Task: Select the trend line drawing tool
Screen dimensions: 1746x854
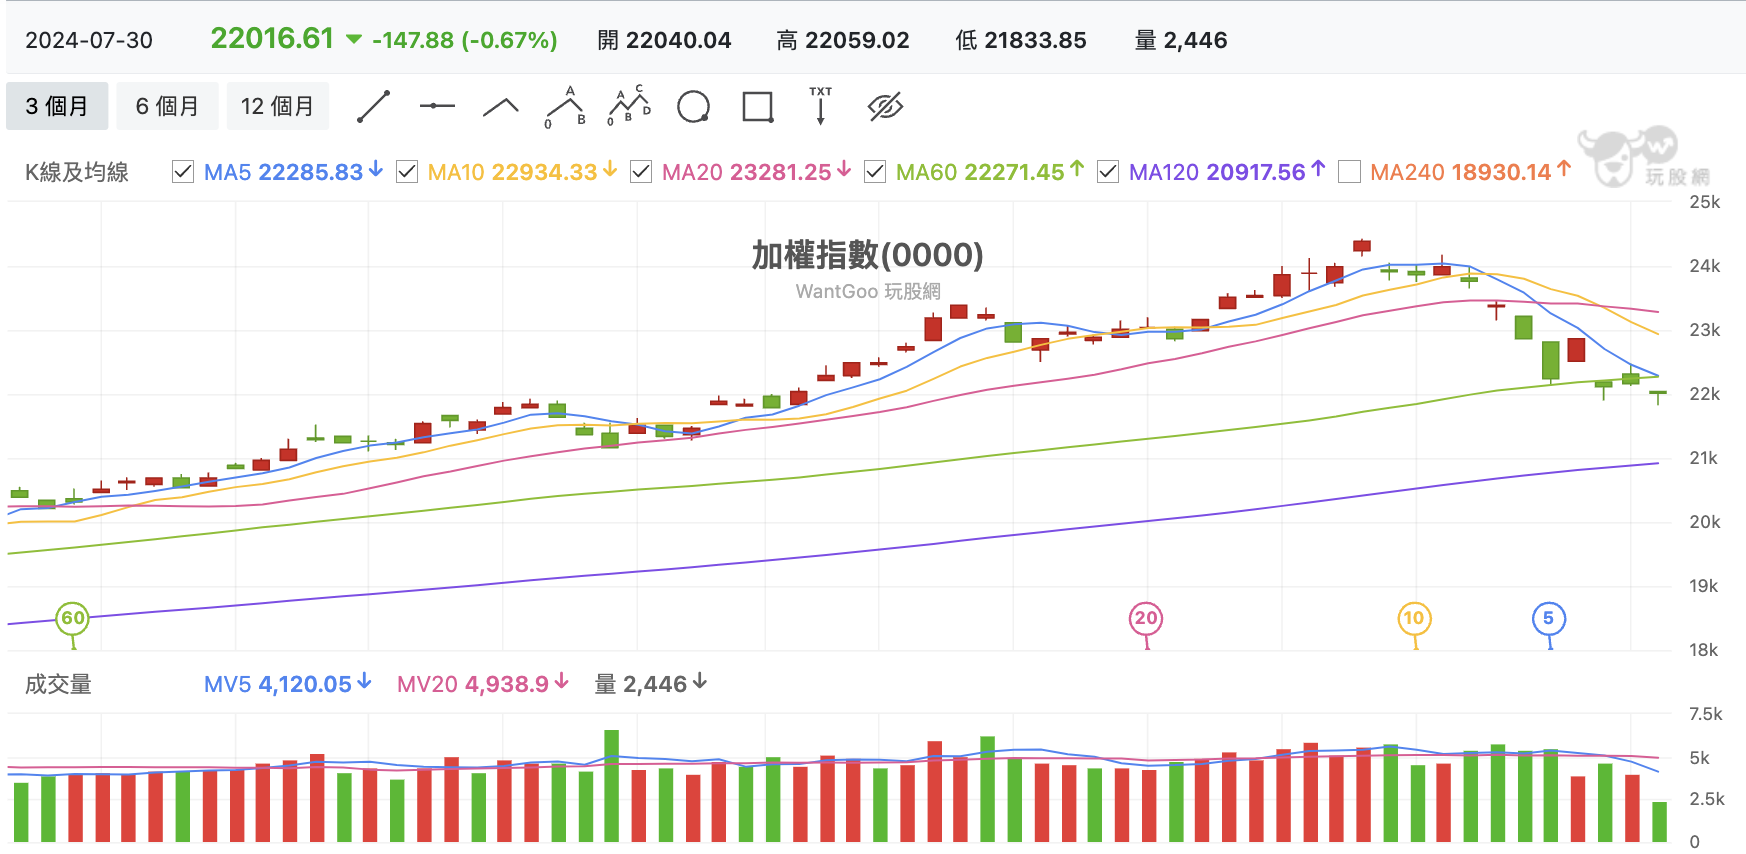Action: [x=373, y=106]
